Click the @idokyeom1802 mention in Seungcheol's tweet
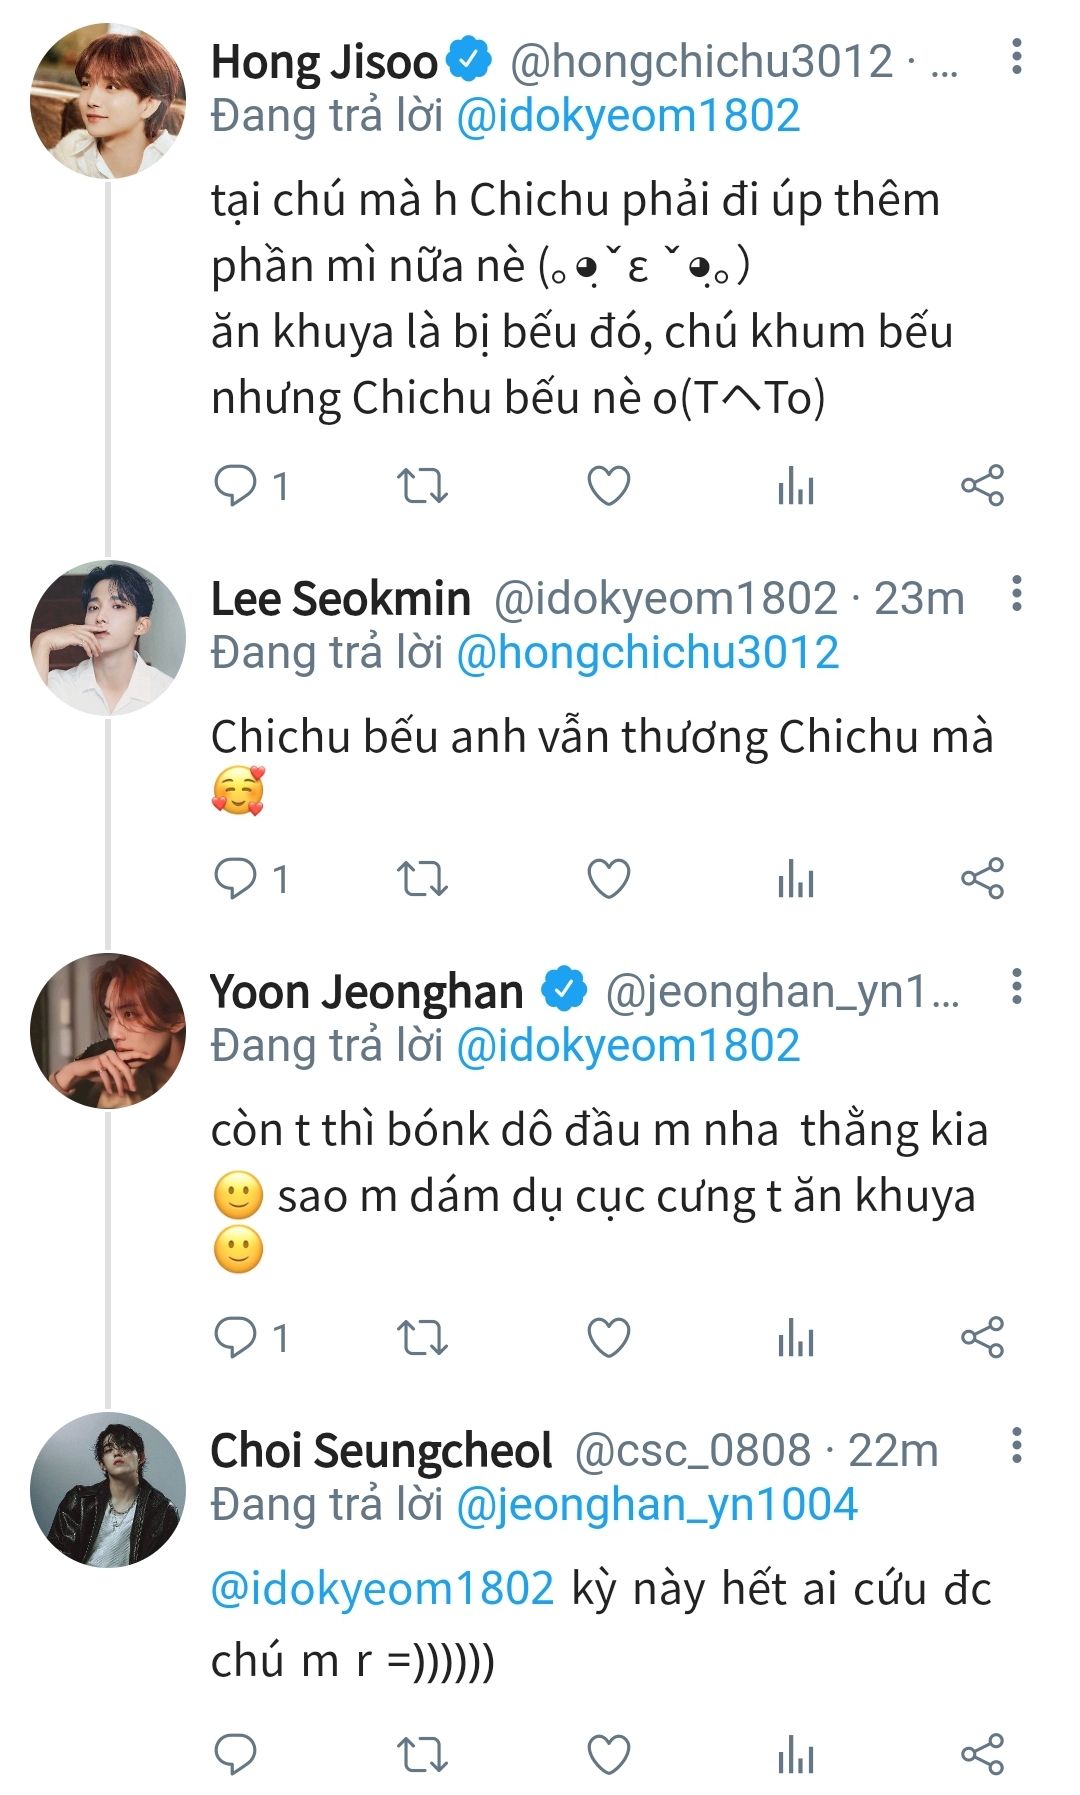The image size is (1080, 1795). 382,1588
